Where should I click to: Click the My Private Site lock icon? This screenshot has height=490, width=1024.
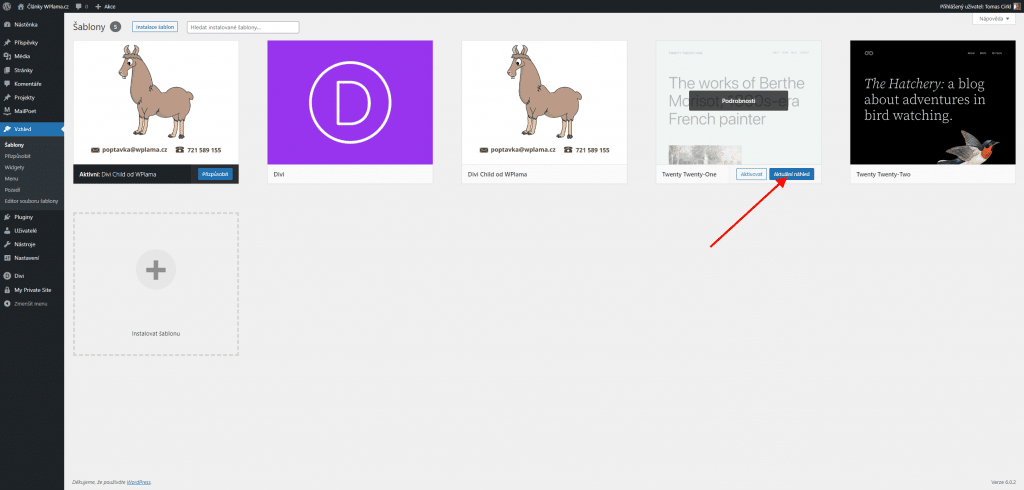(7, 289)
